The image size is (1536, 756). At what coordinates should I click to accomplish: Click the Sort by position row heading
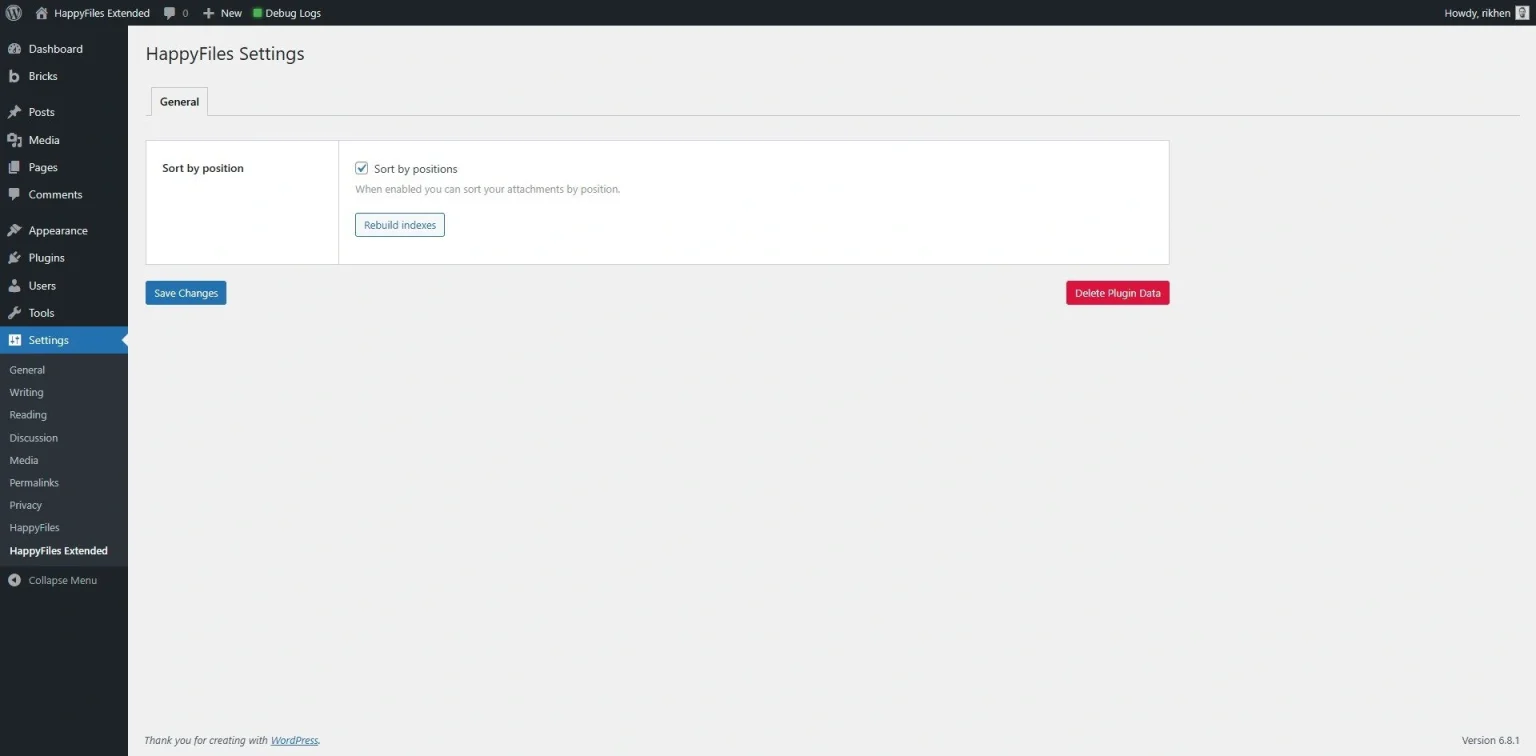[x=203, y=168]
